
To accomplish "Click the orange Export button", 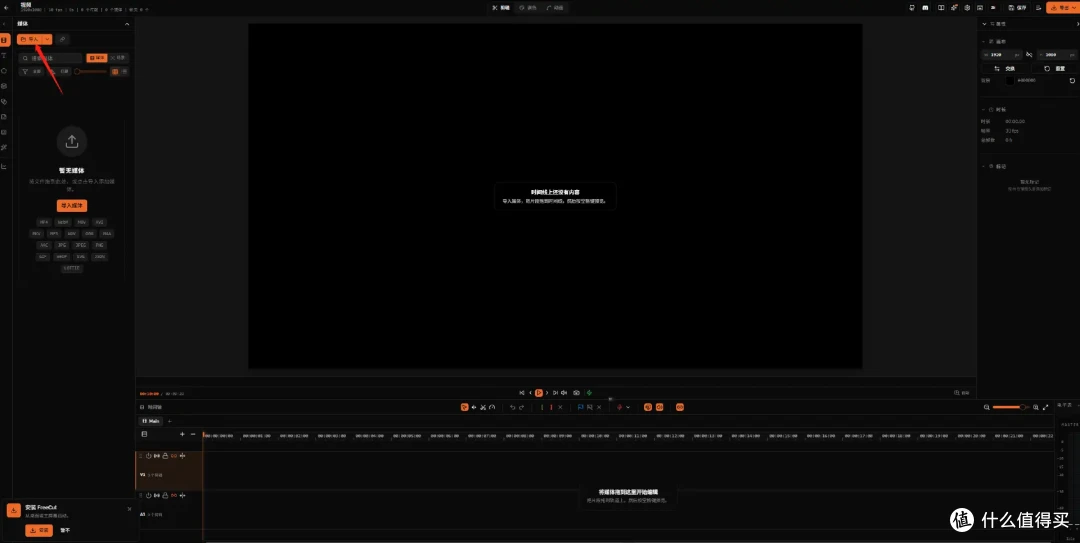I will coord(1061,8).
